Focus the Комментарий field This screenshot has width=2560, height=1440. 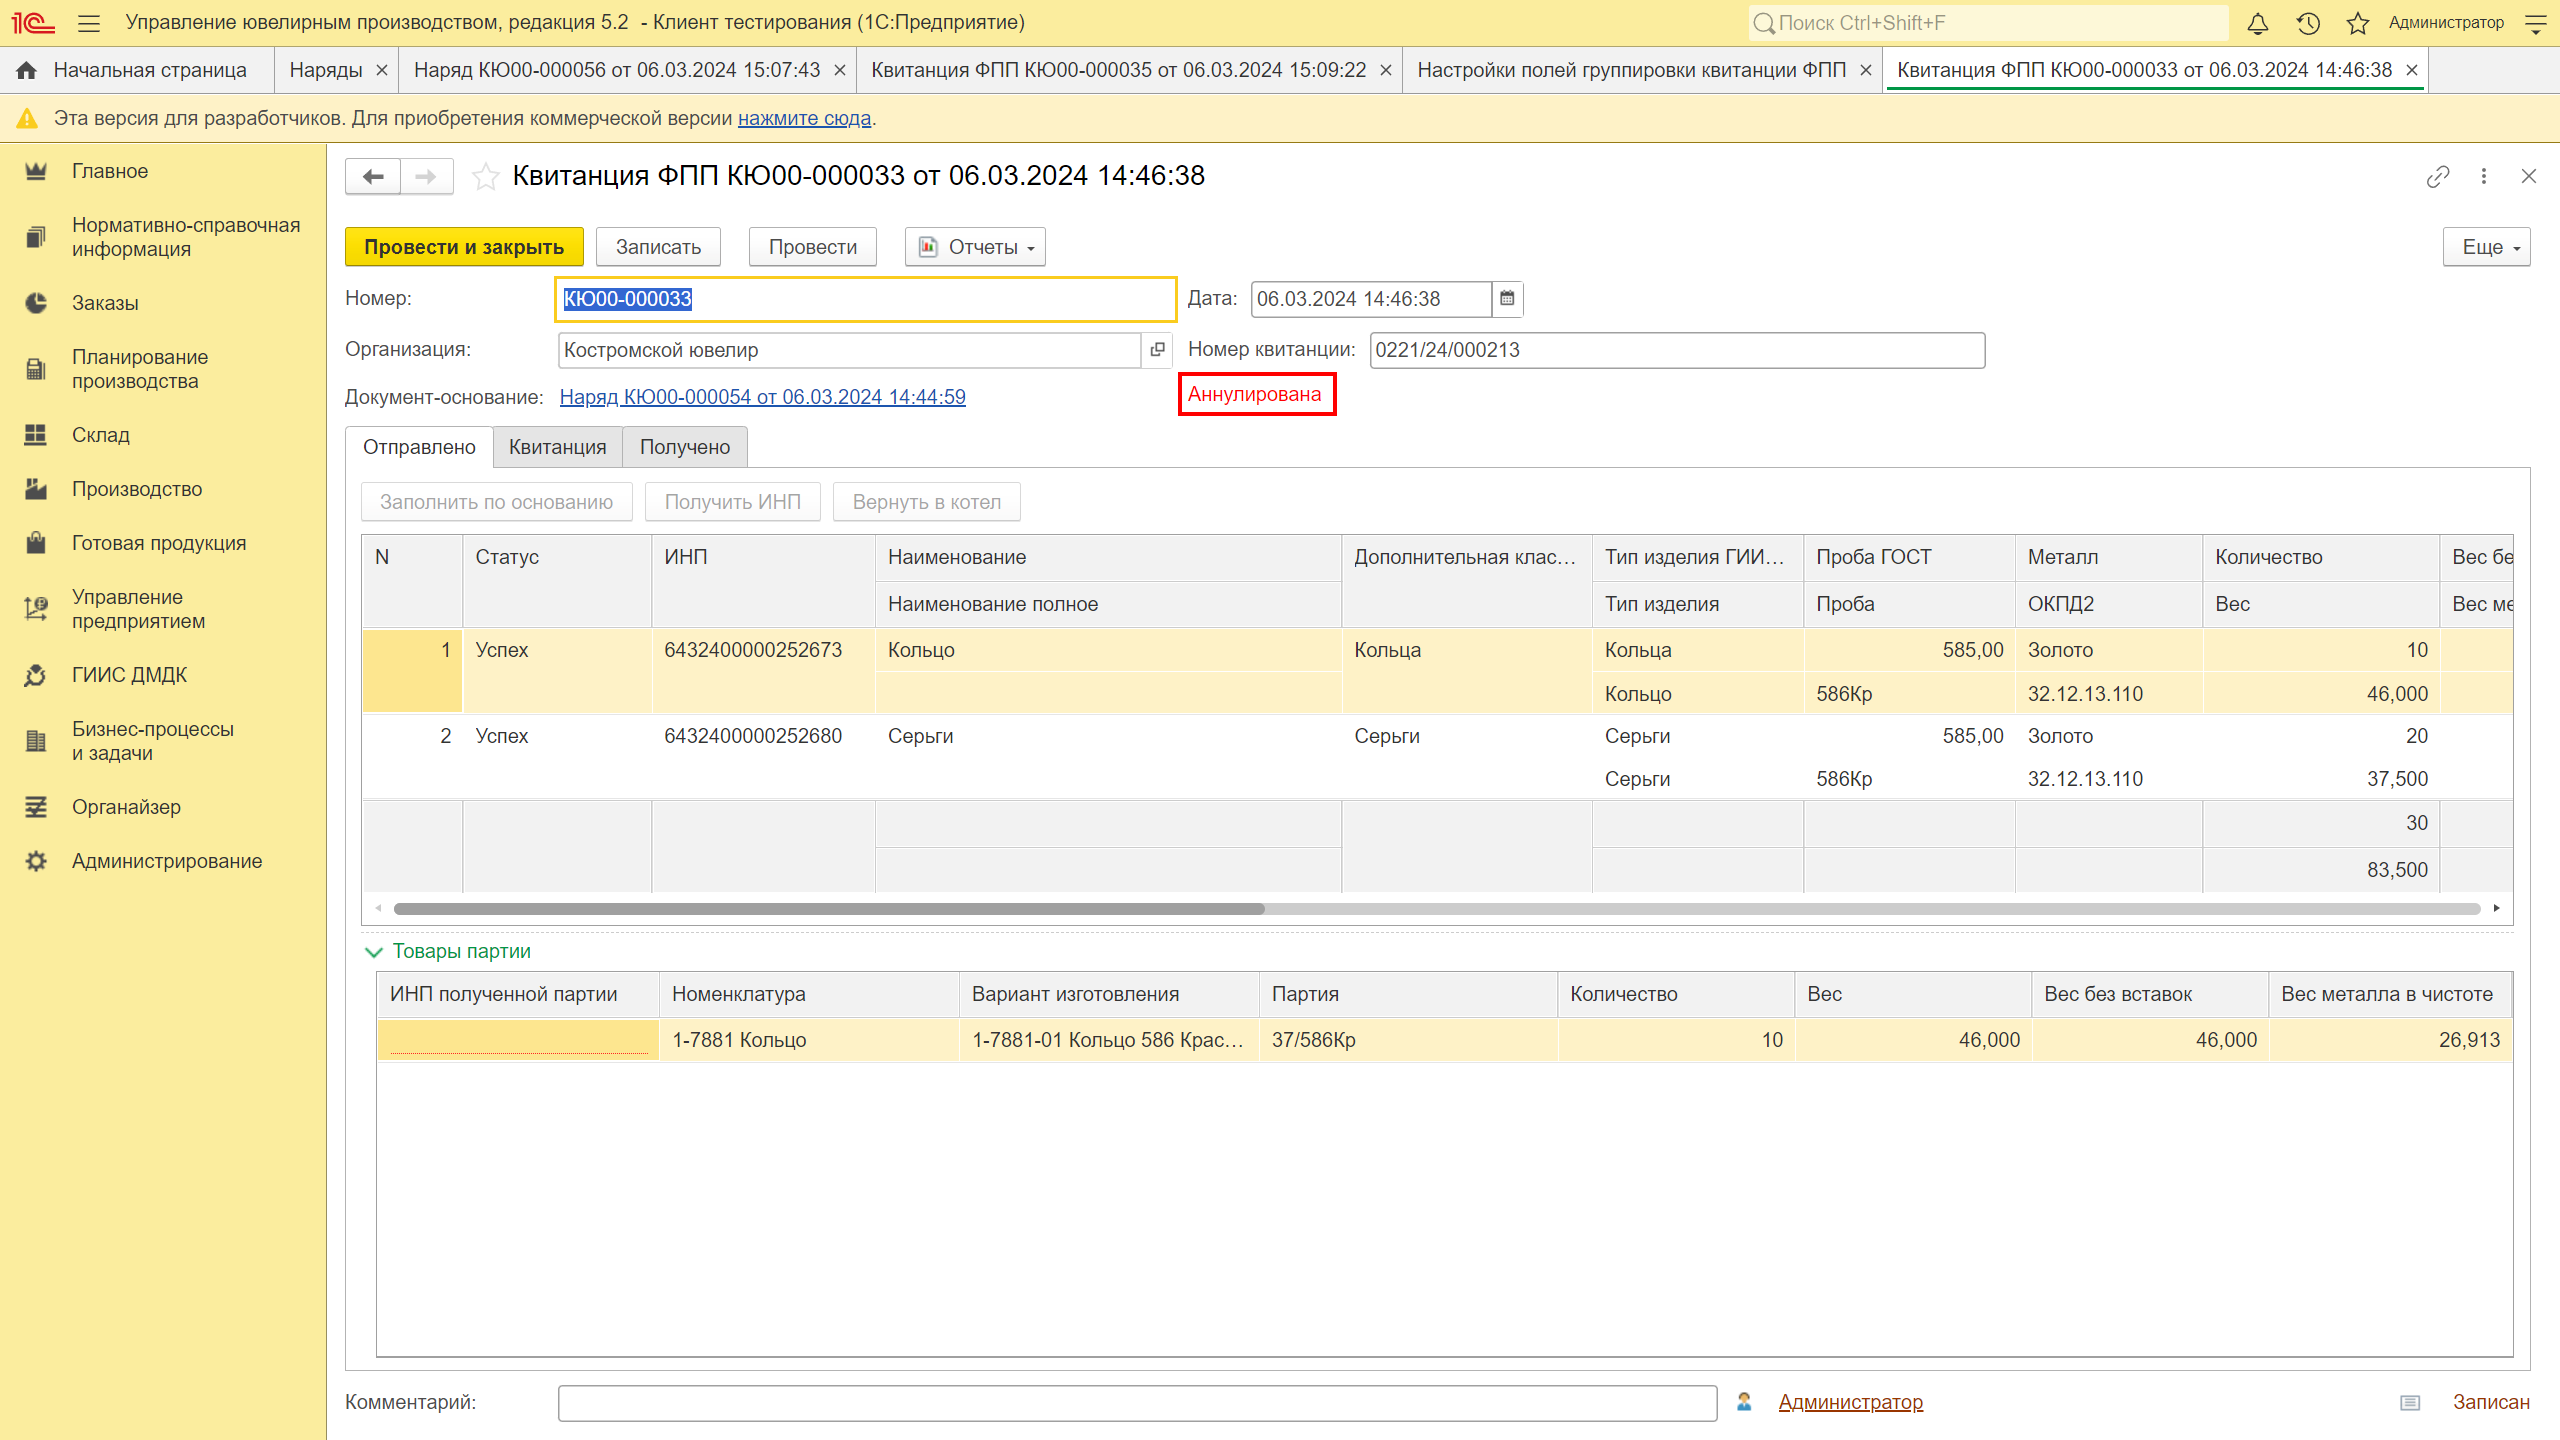click(x=1137, y=1403)
